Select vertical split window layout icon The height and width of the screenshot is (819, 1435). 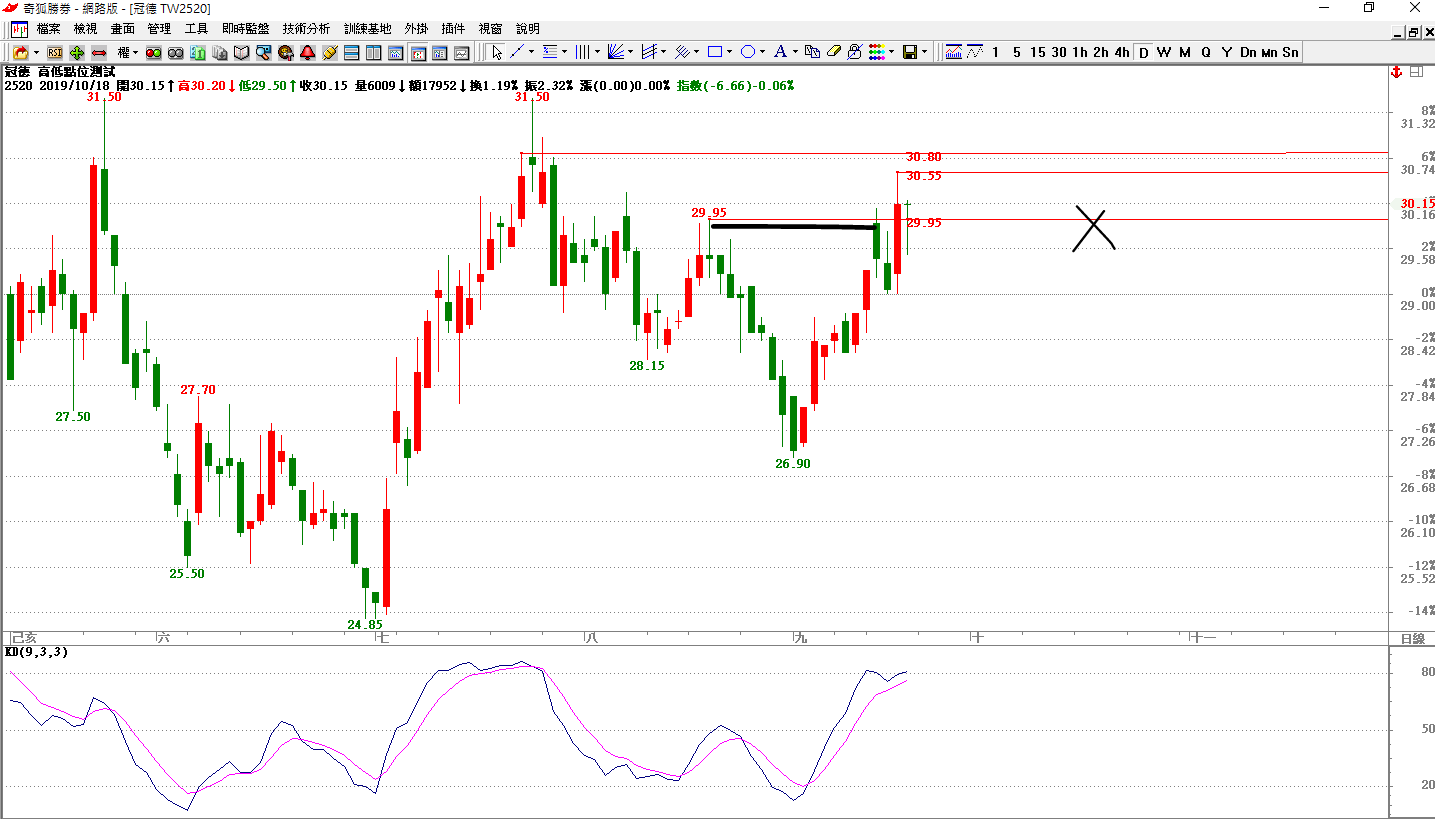374,53
